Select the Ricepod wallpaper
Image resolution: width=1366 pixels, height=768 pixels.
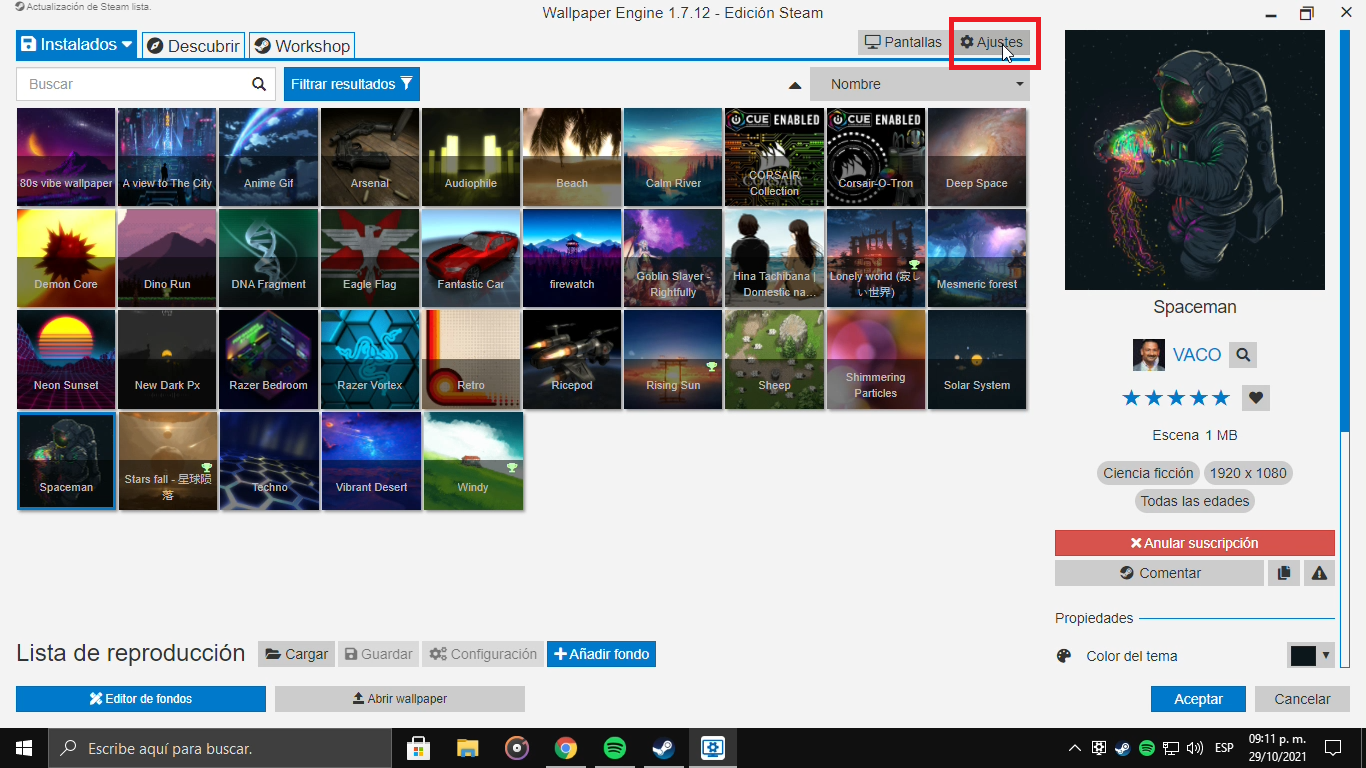coord(572,359)
